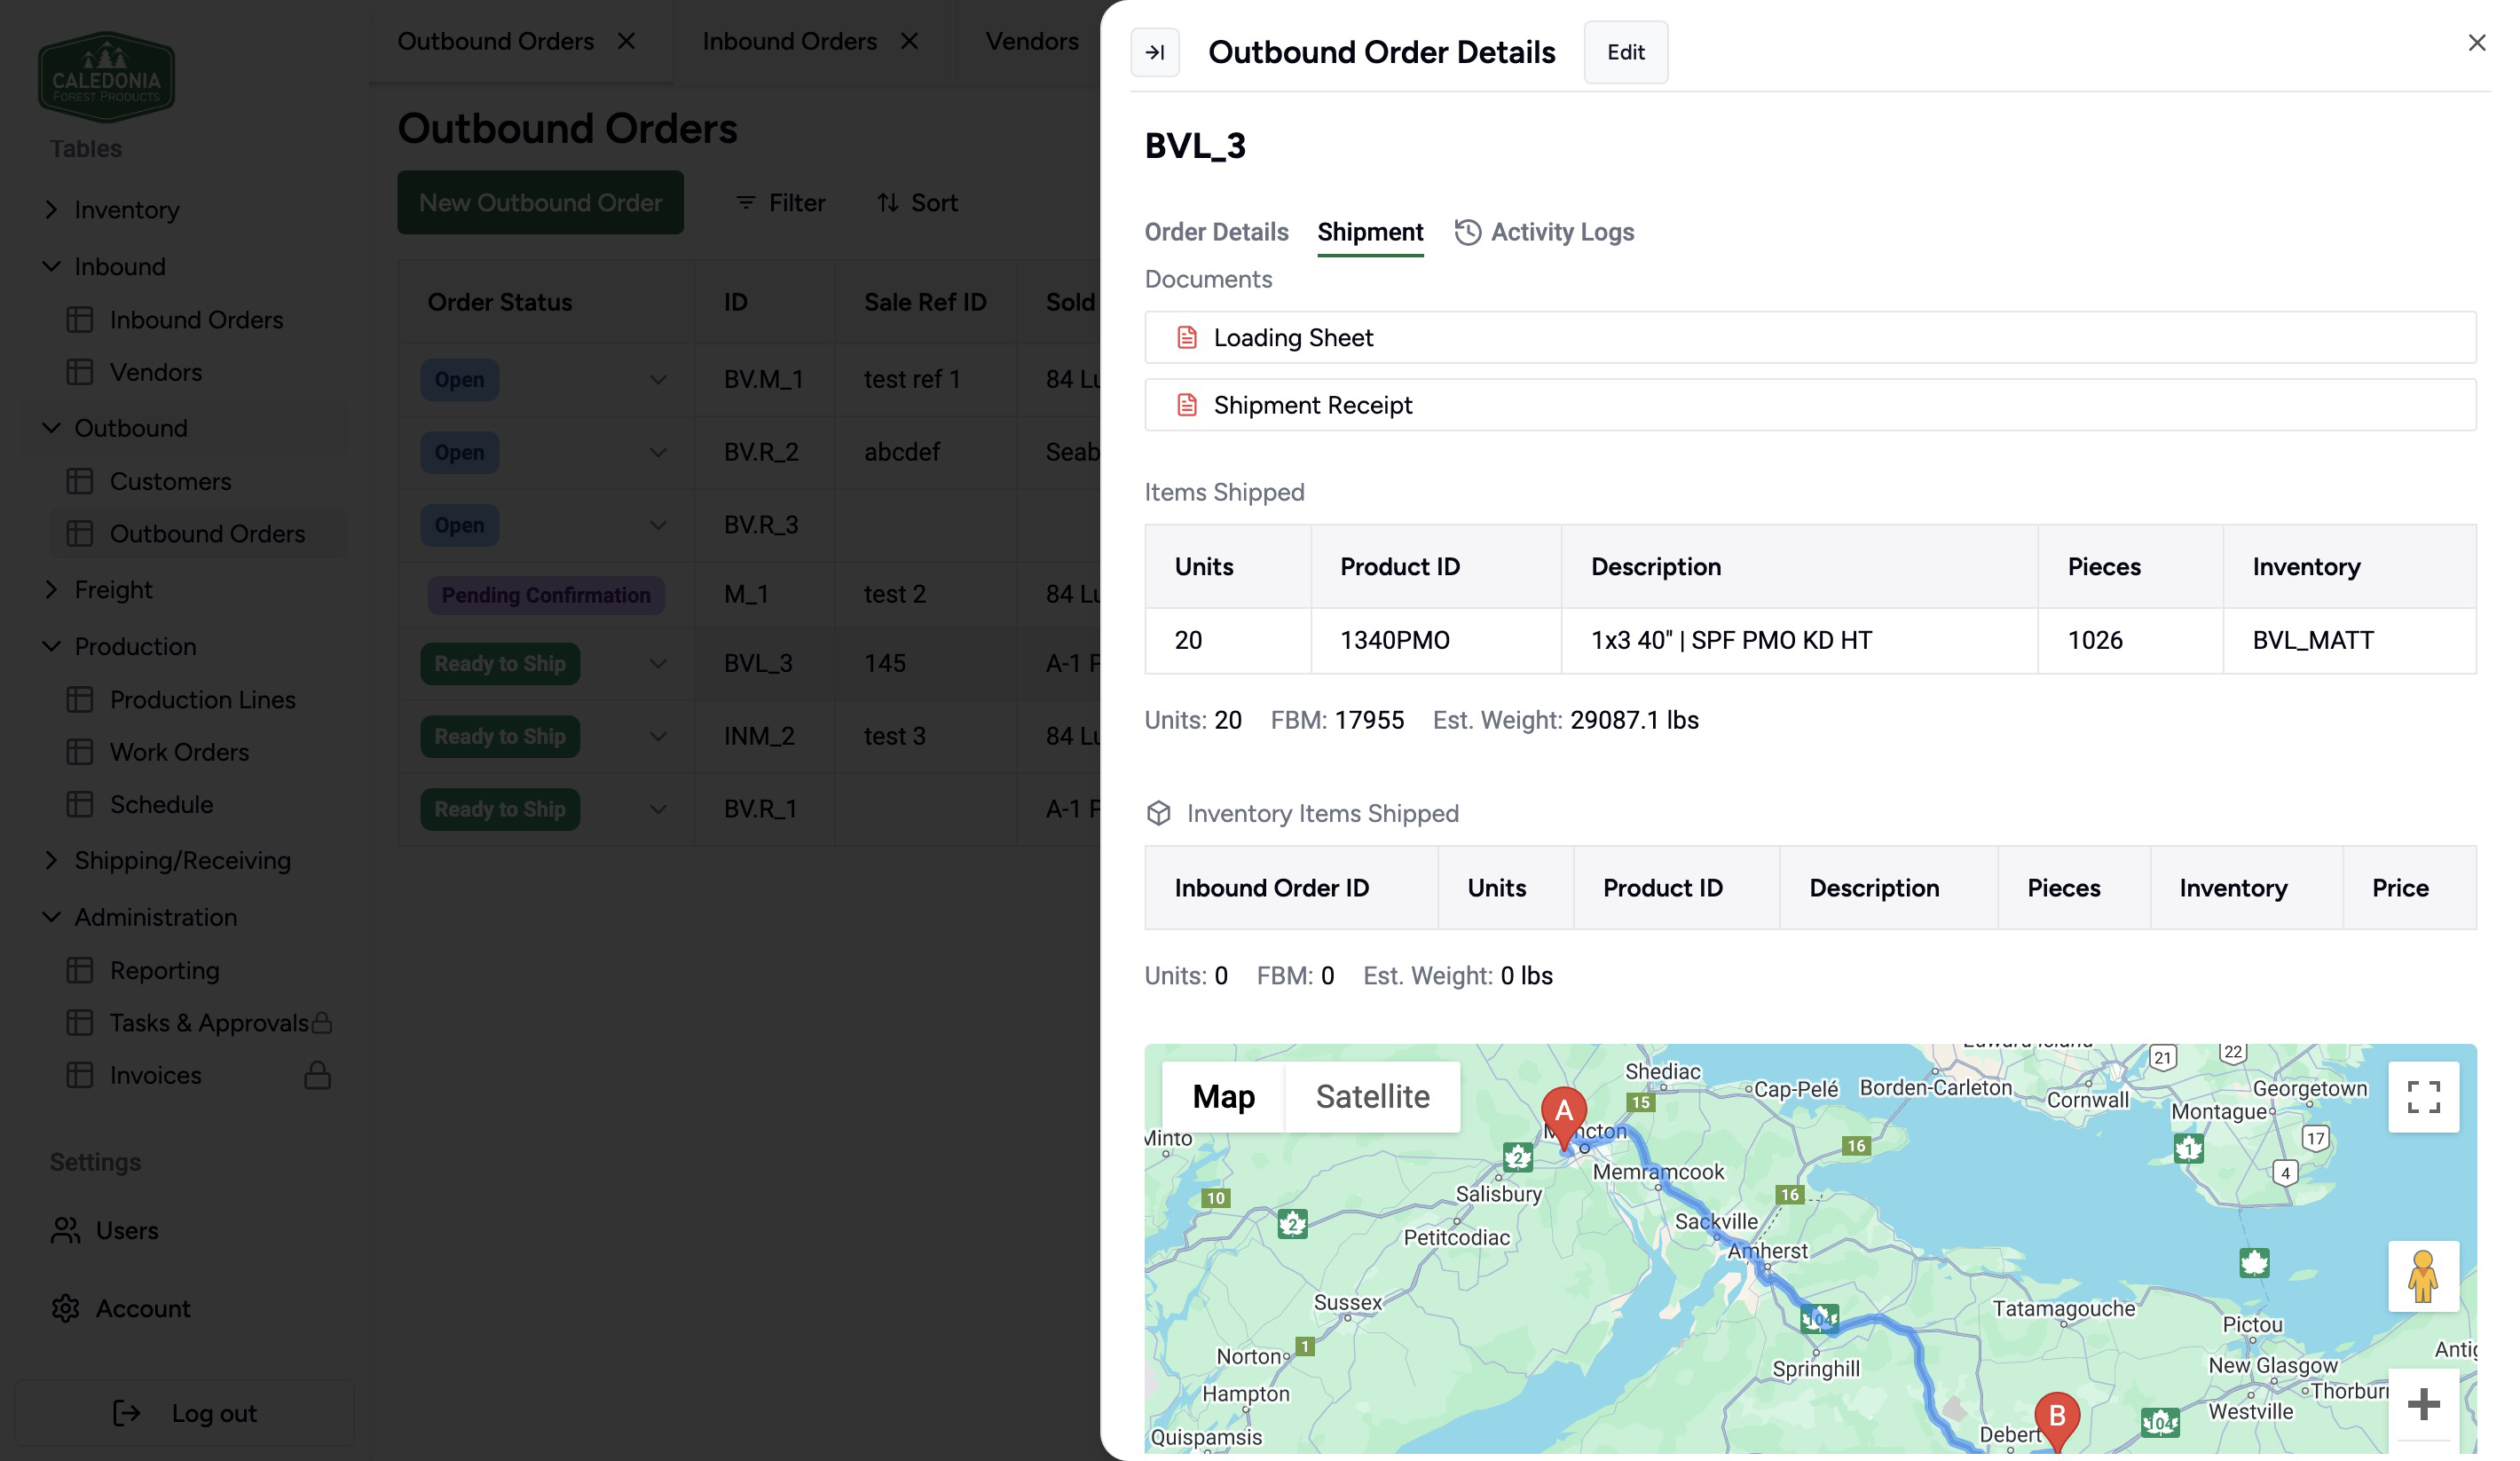
Task: Click the Street View pegman icon
Action: coord(2422,1276)
